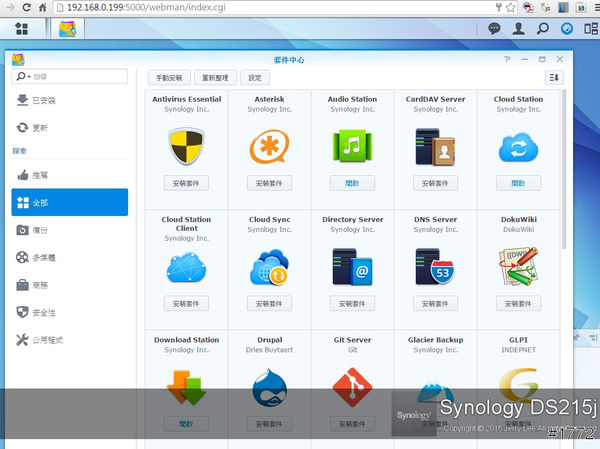This screenshot has height=449, width=600.
Task: Install the DNS Server package
Action: tap(435, 304)
